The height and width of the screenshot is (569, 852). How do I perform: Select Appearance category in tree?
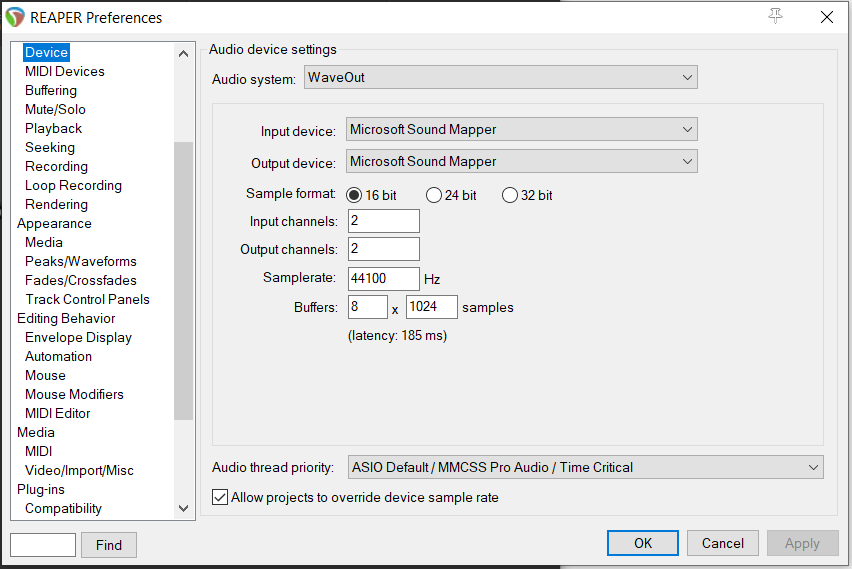coord(54,223)
